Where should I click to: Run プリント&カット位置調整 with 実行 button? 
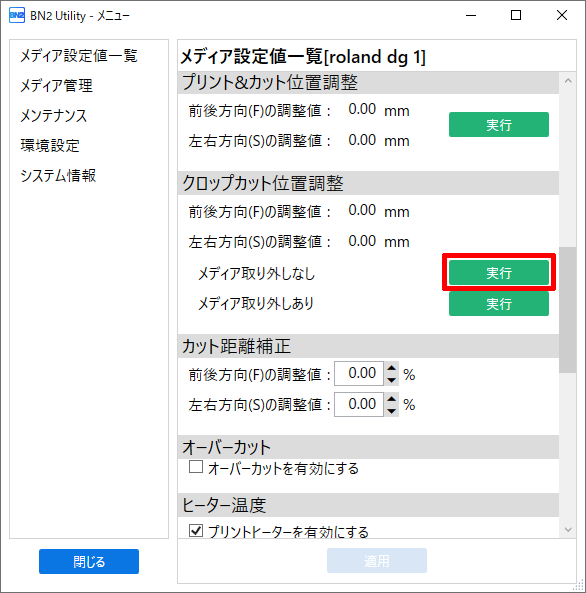click(x=499, y=124)
